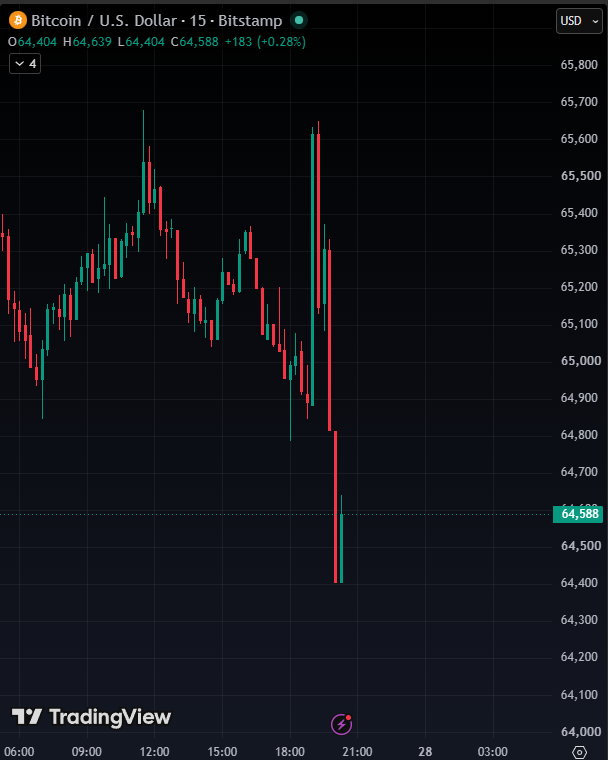This screenshot has width=608, height=760.
Task: Click the 15:00 time axis label
Action: [x=222, y=752]
